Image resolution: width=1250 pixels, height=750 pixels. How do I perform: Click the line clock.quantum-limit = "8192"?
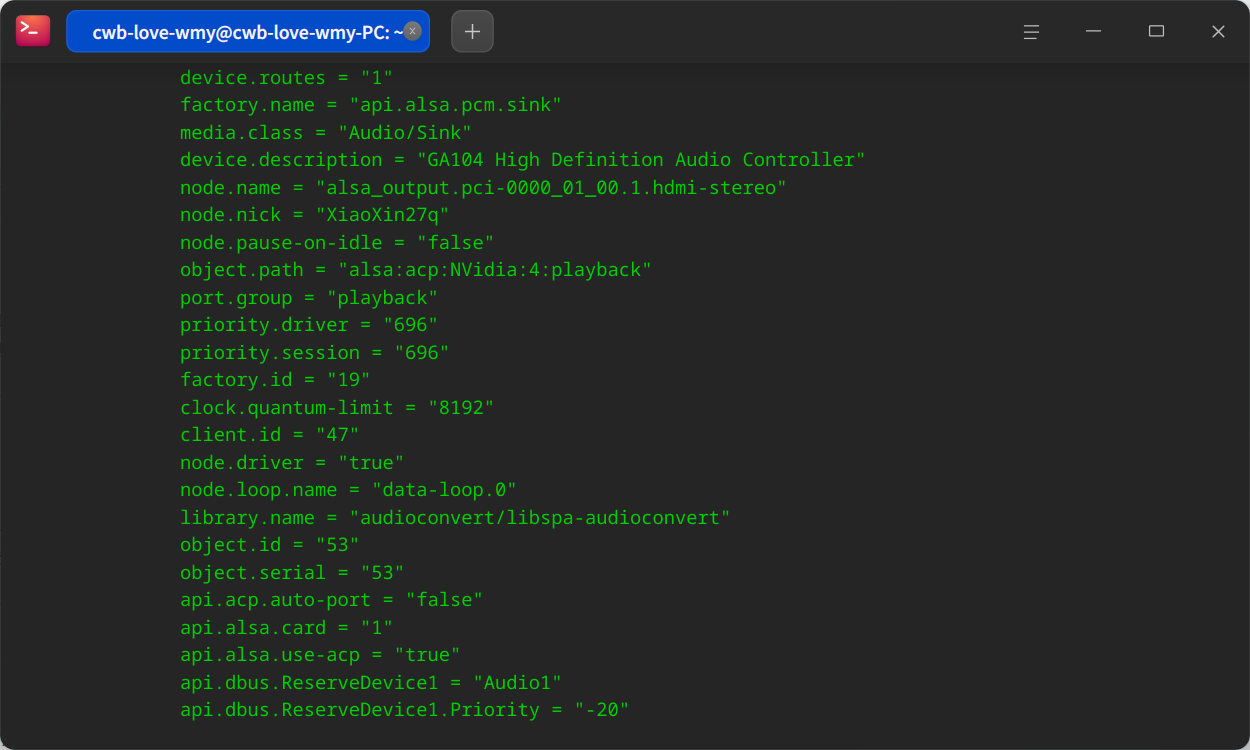coord(337,407)
